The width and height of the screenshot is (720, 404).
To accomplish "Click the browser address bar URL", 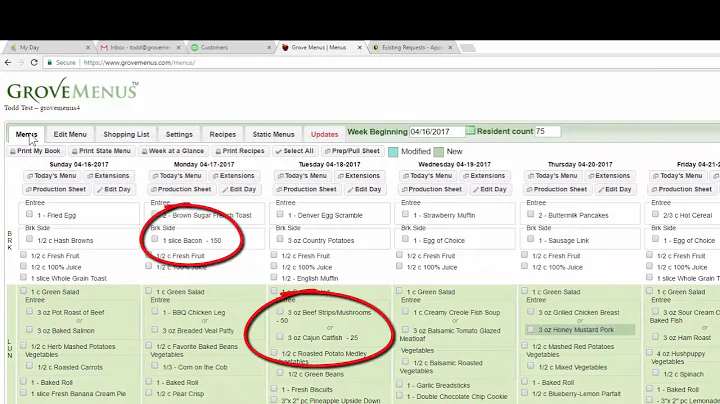I will click(x=140, y=63).
